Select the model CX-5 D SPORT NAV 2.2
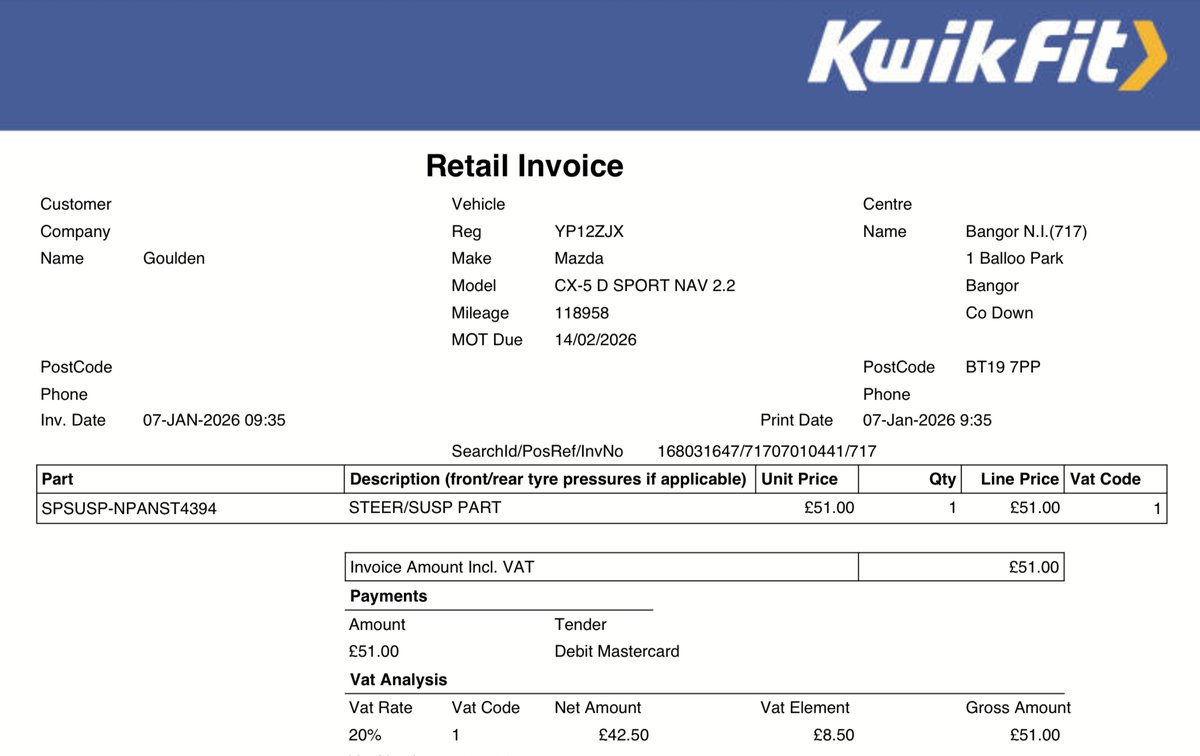This screenshot has height=756, width=1200. tap(644, 285)
